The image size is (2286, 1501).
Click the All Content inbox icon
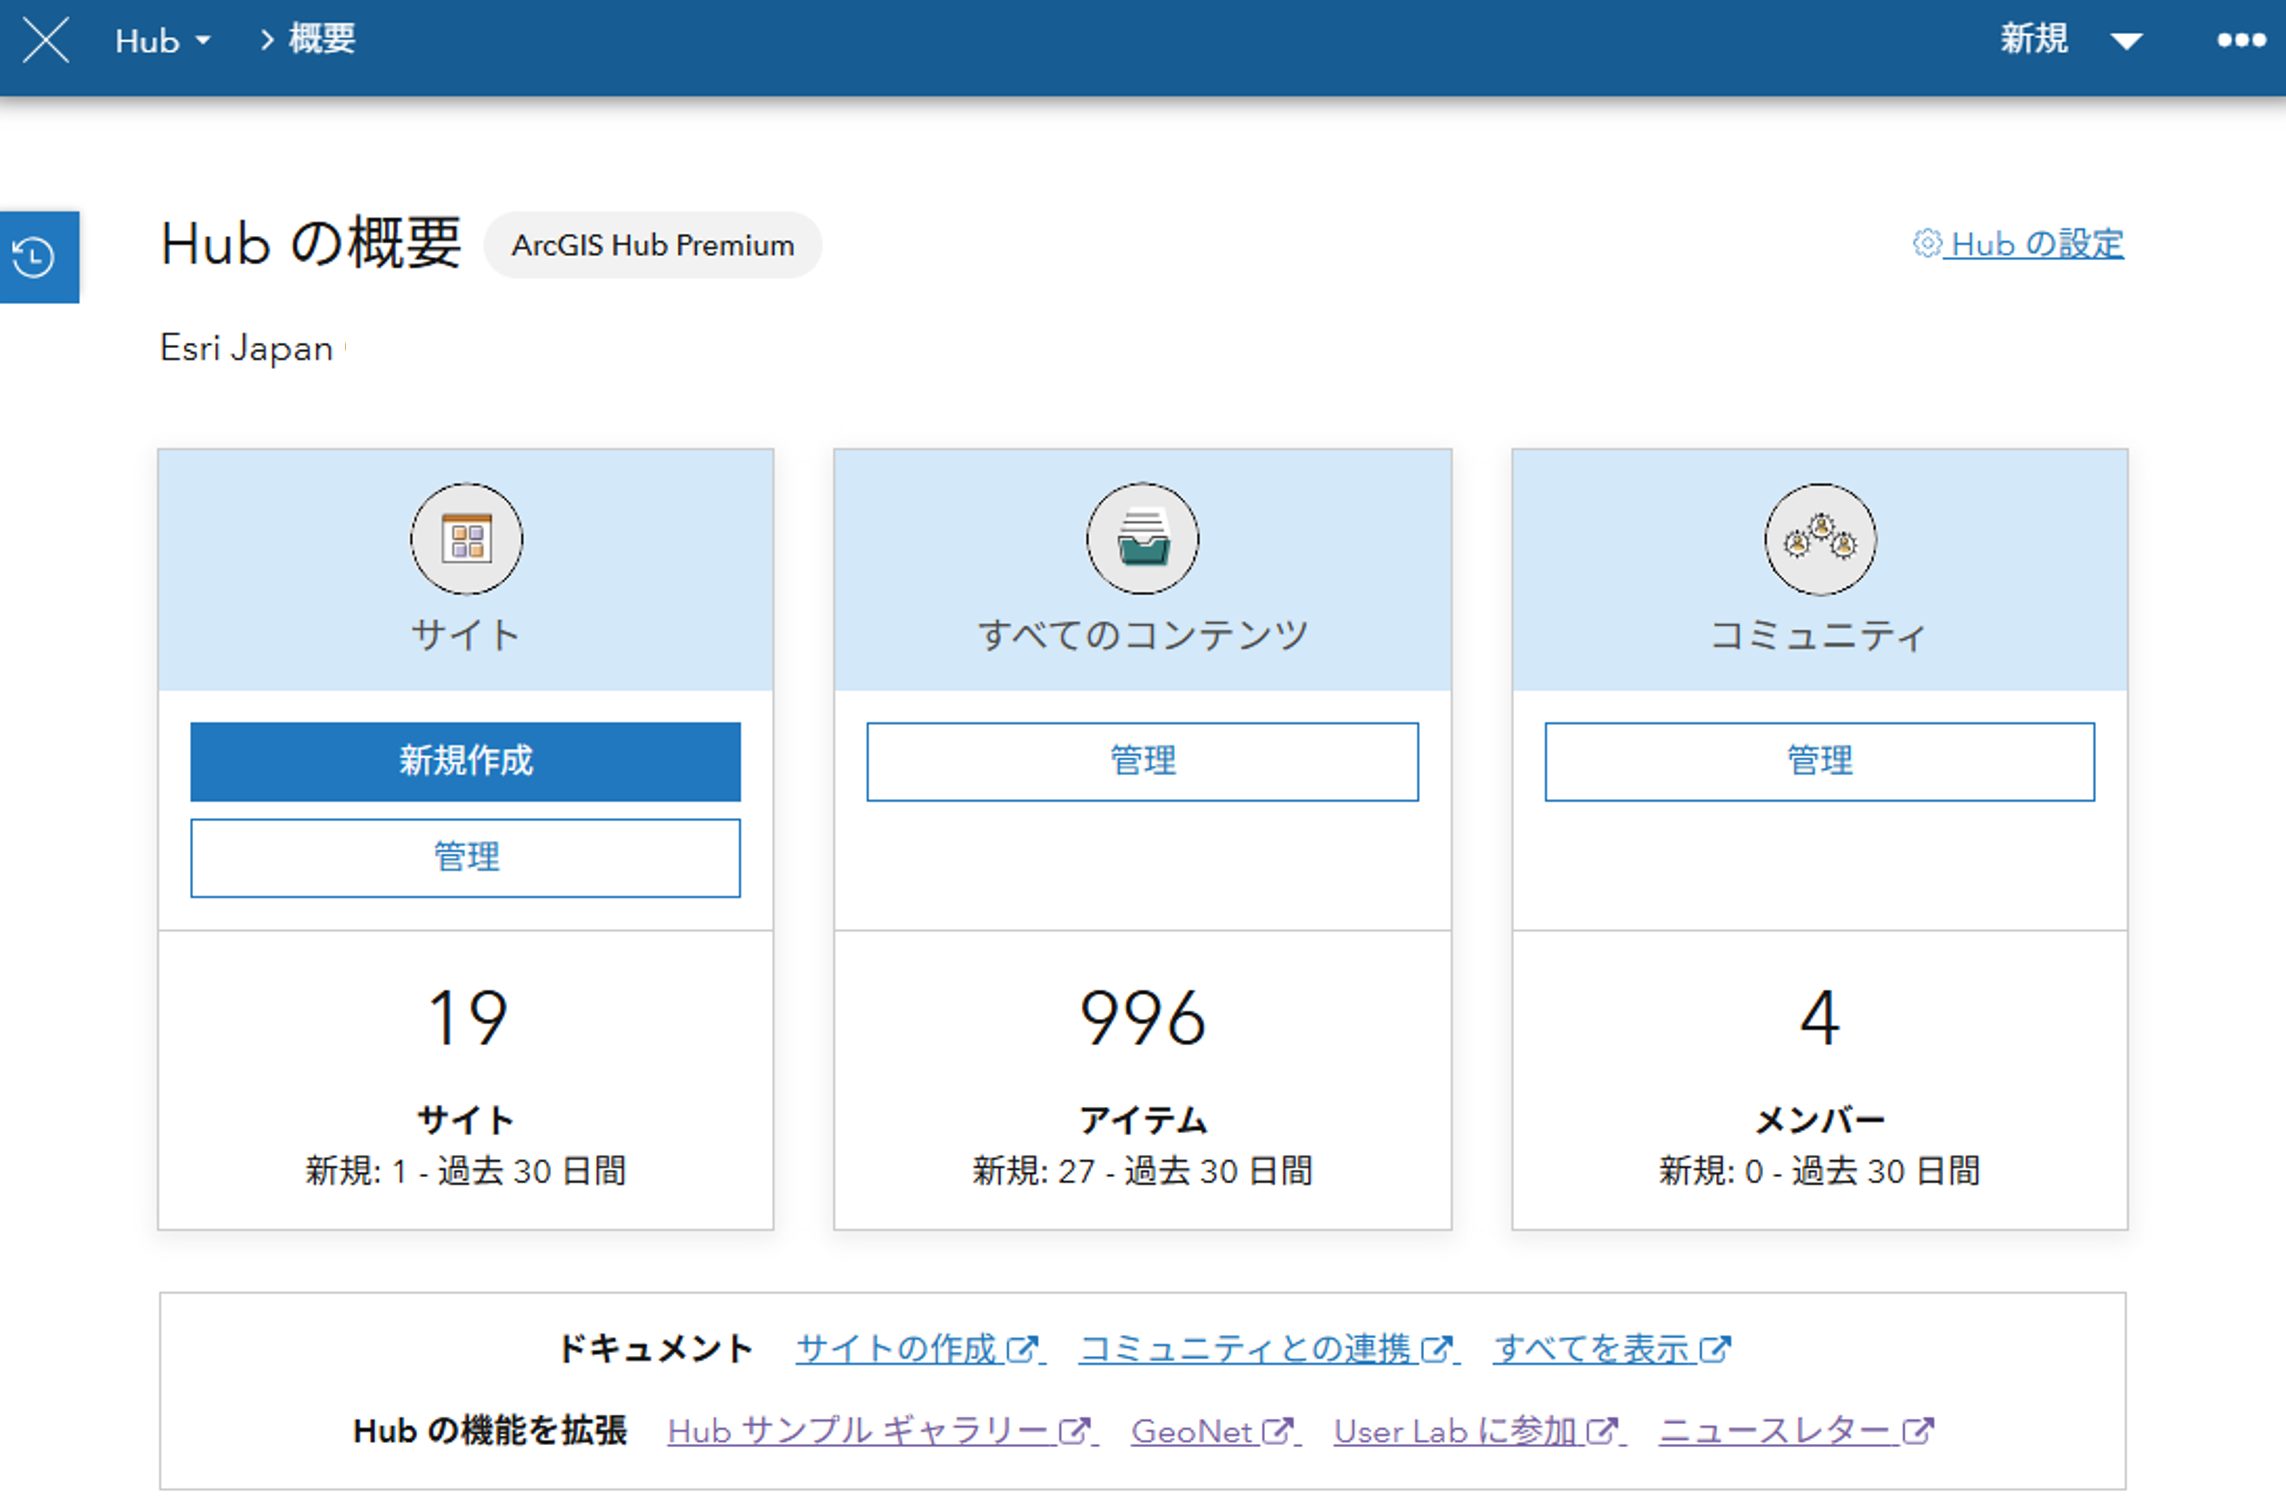(x=1142, y=540)
